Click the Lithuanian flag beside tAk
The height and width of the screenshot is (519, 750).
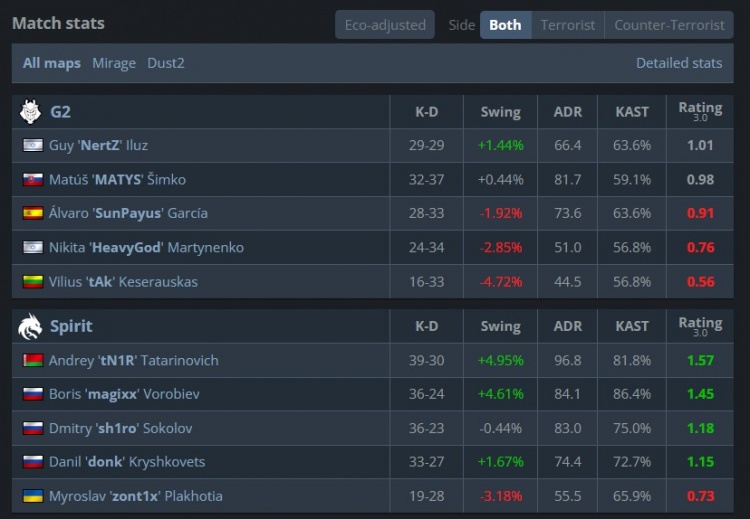(x=32, y=282)
